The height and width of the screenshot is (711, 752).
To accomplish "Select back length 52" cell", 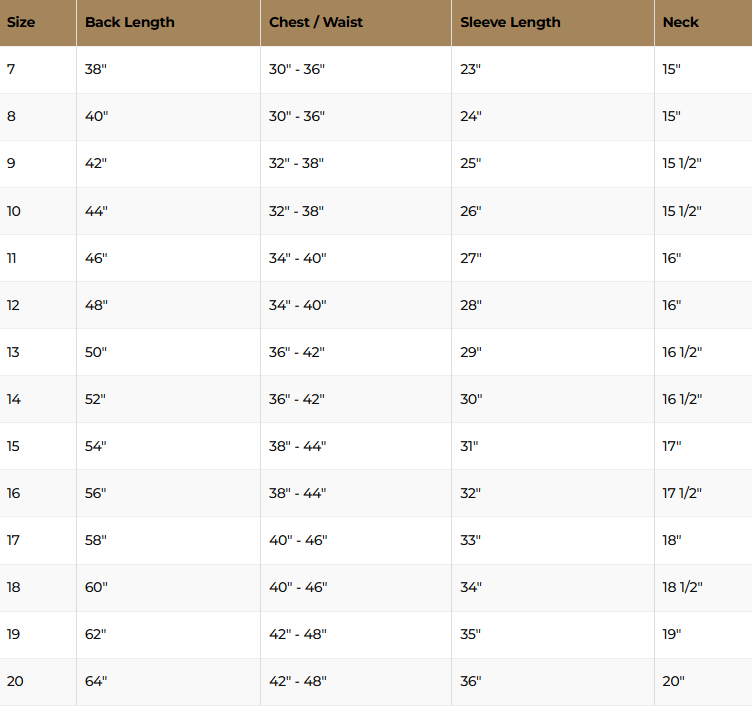I will (168, 399).
